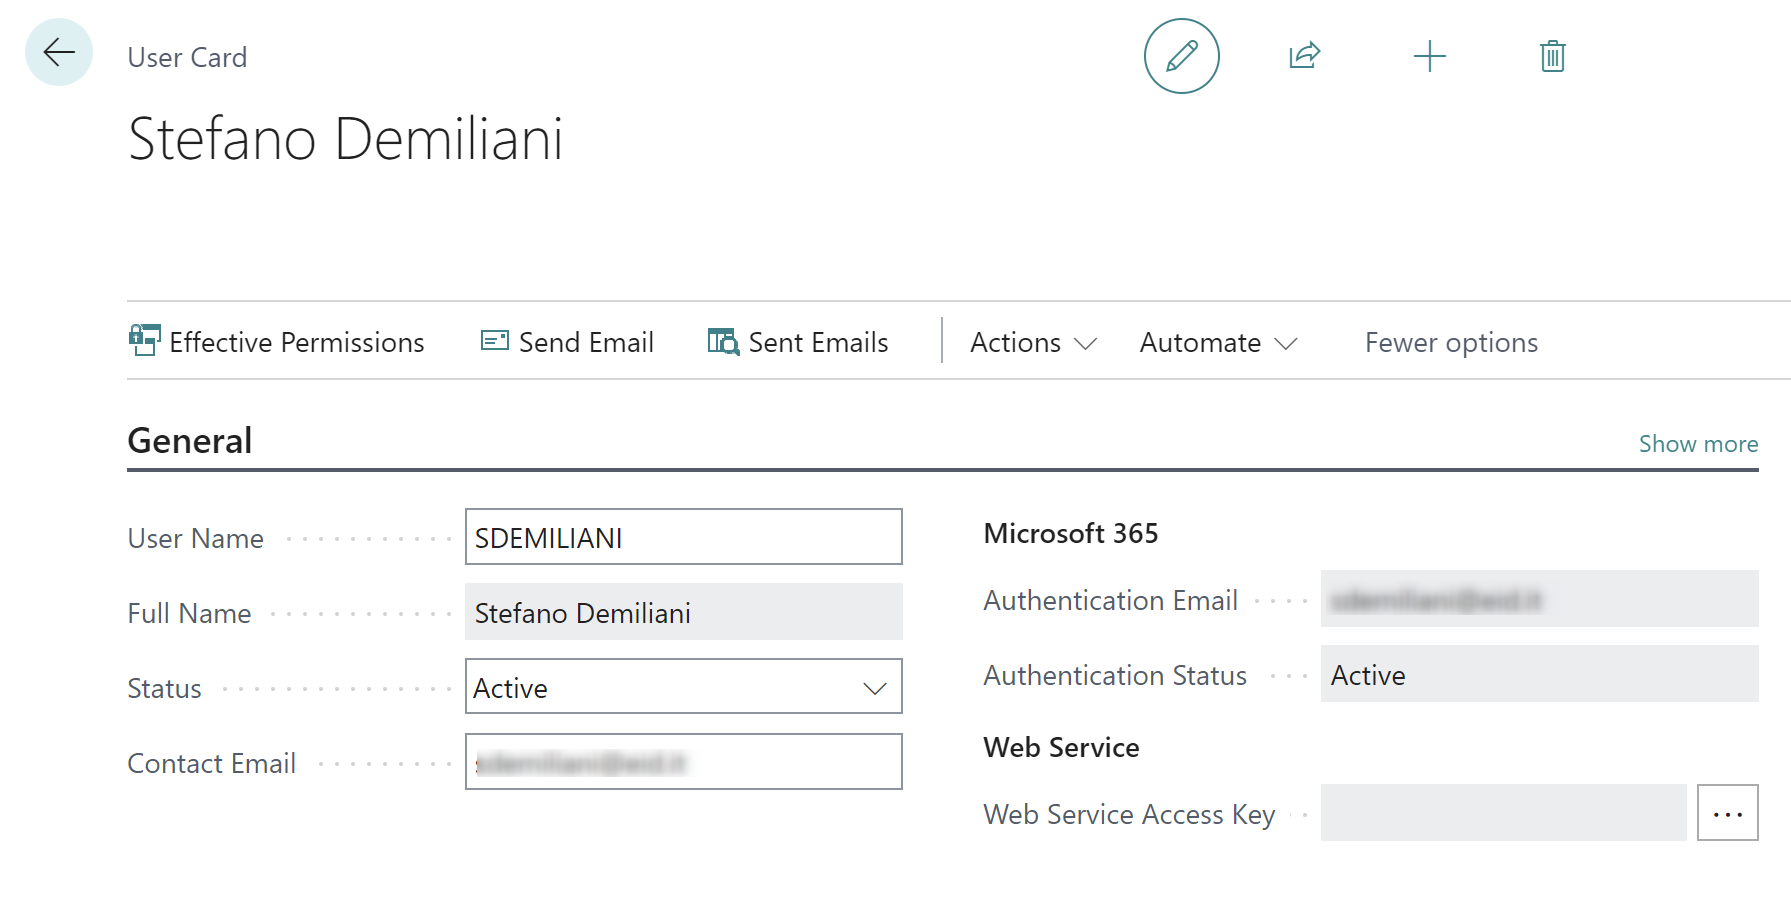Click the Sent Emails icon
The width and height of the screenshot is (1791, 919).
tap(723, 341)
